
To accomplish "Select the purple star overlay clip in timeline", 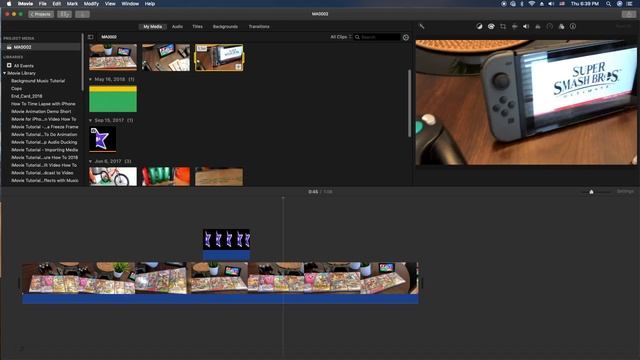I will click(x=227, y=244).
